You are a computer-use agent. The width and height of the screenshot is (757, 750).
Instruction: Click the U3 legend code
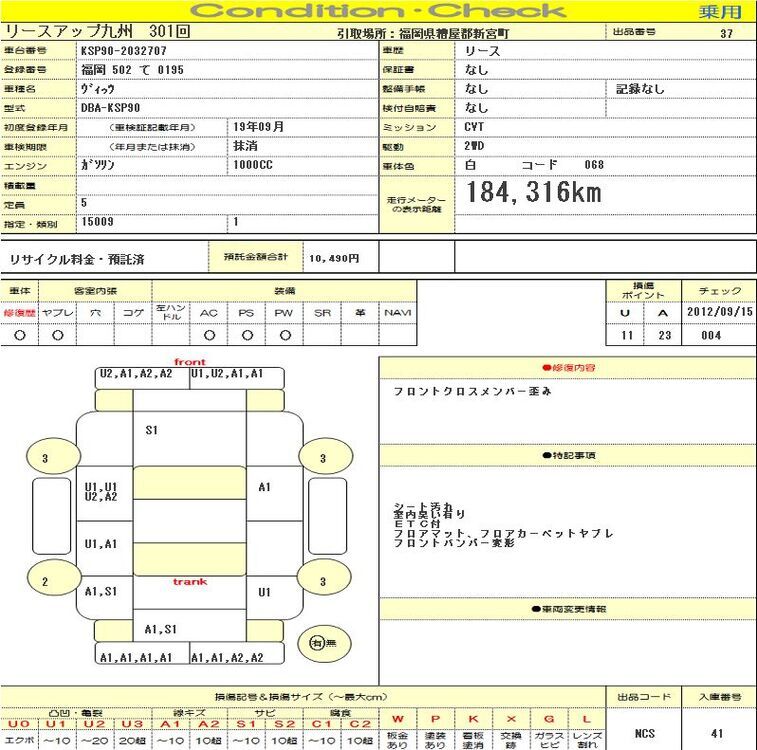click(132, 724)
